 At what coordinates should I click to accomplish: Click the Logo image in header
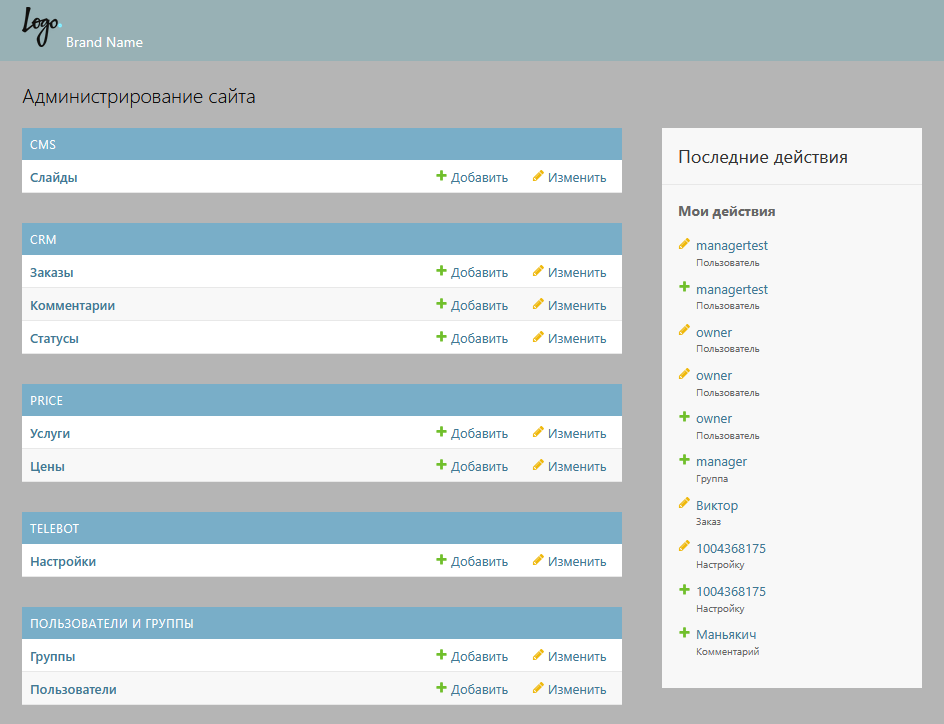pyautogui.click(x=40, y=27)
